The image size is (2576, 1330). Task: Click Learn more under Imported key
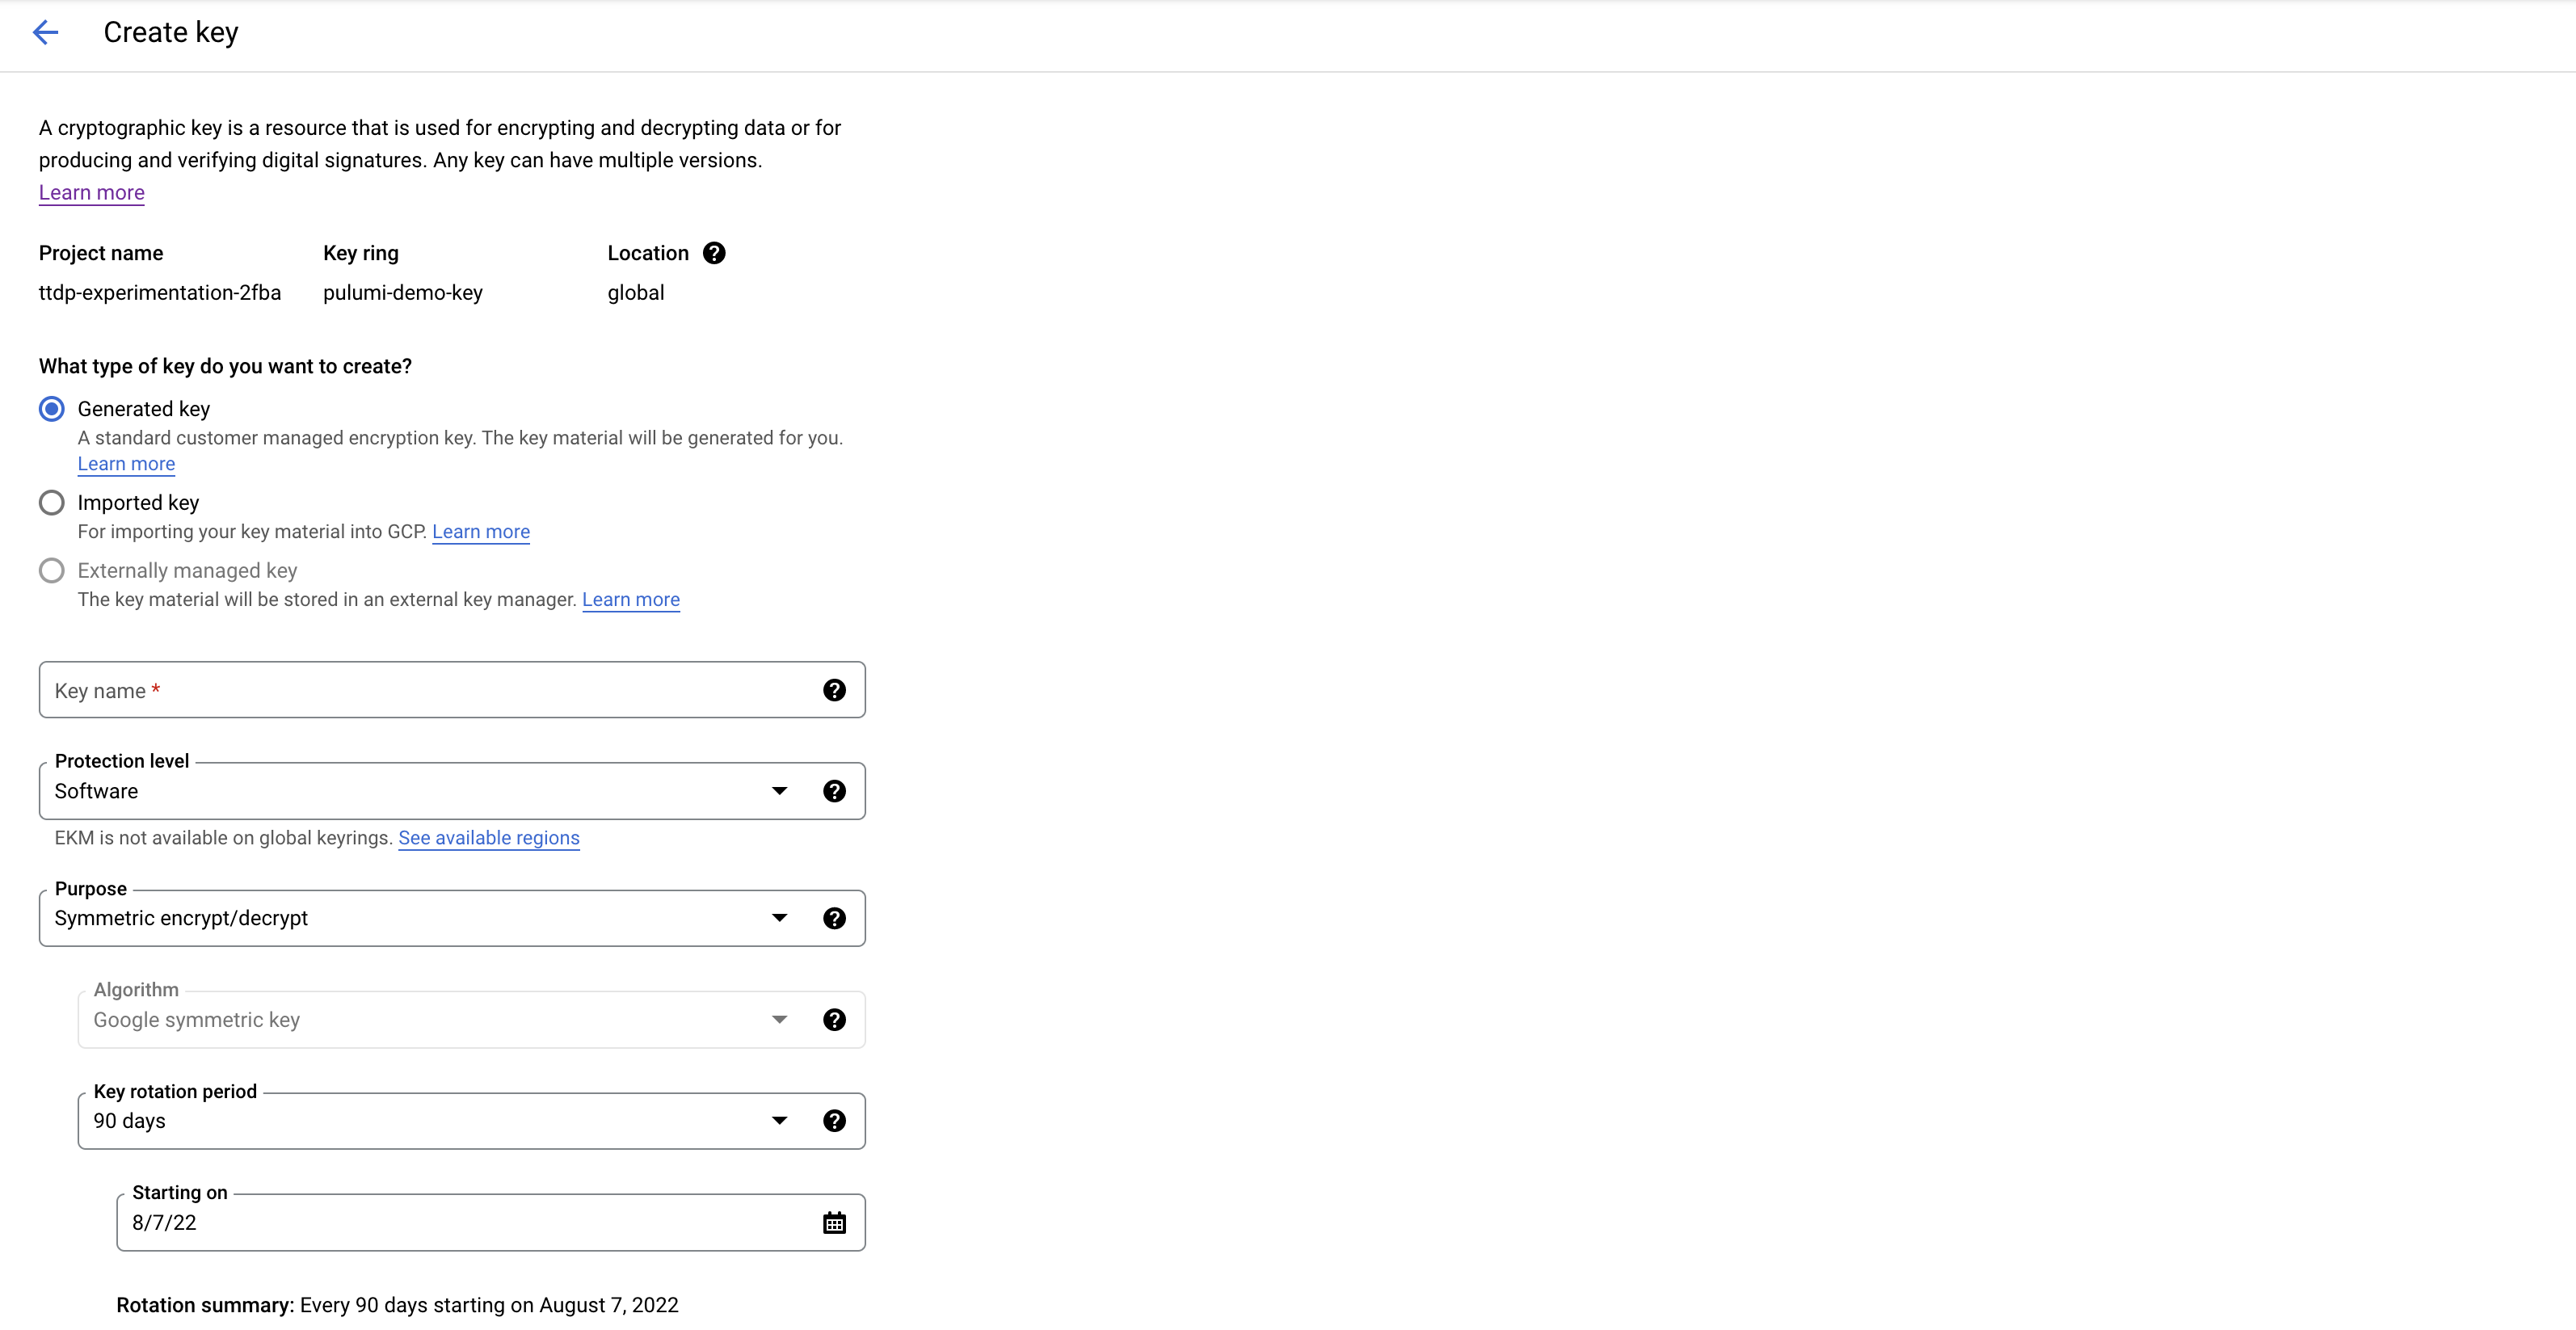tap(480, 531)
